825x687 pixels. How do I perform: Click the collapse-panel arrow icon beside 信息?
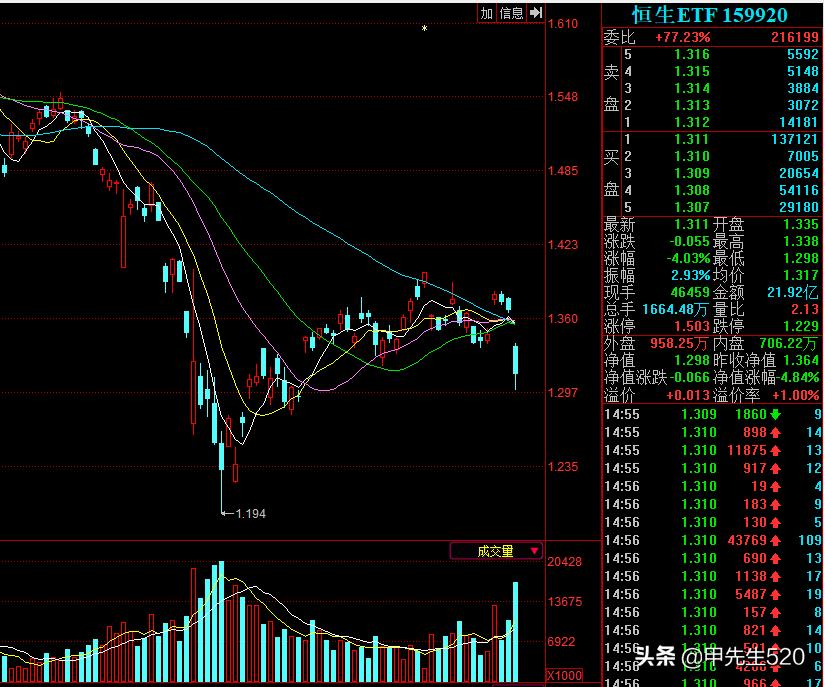click(537, 11)
